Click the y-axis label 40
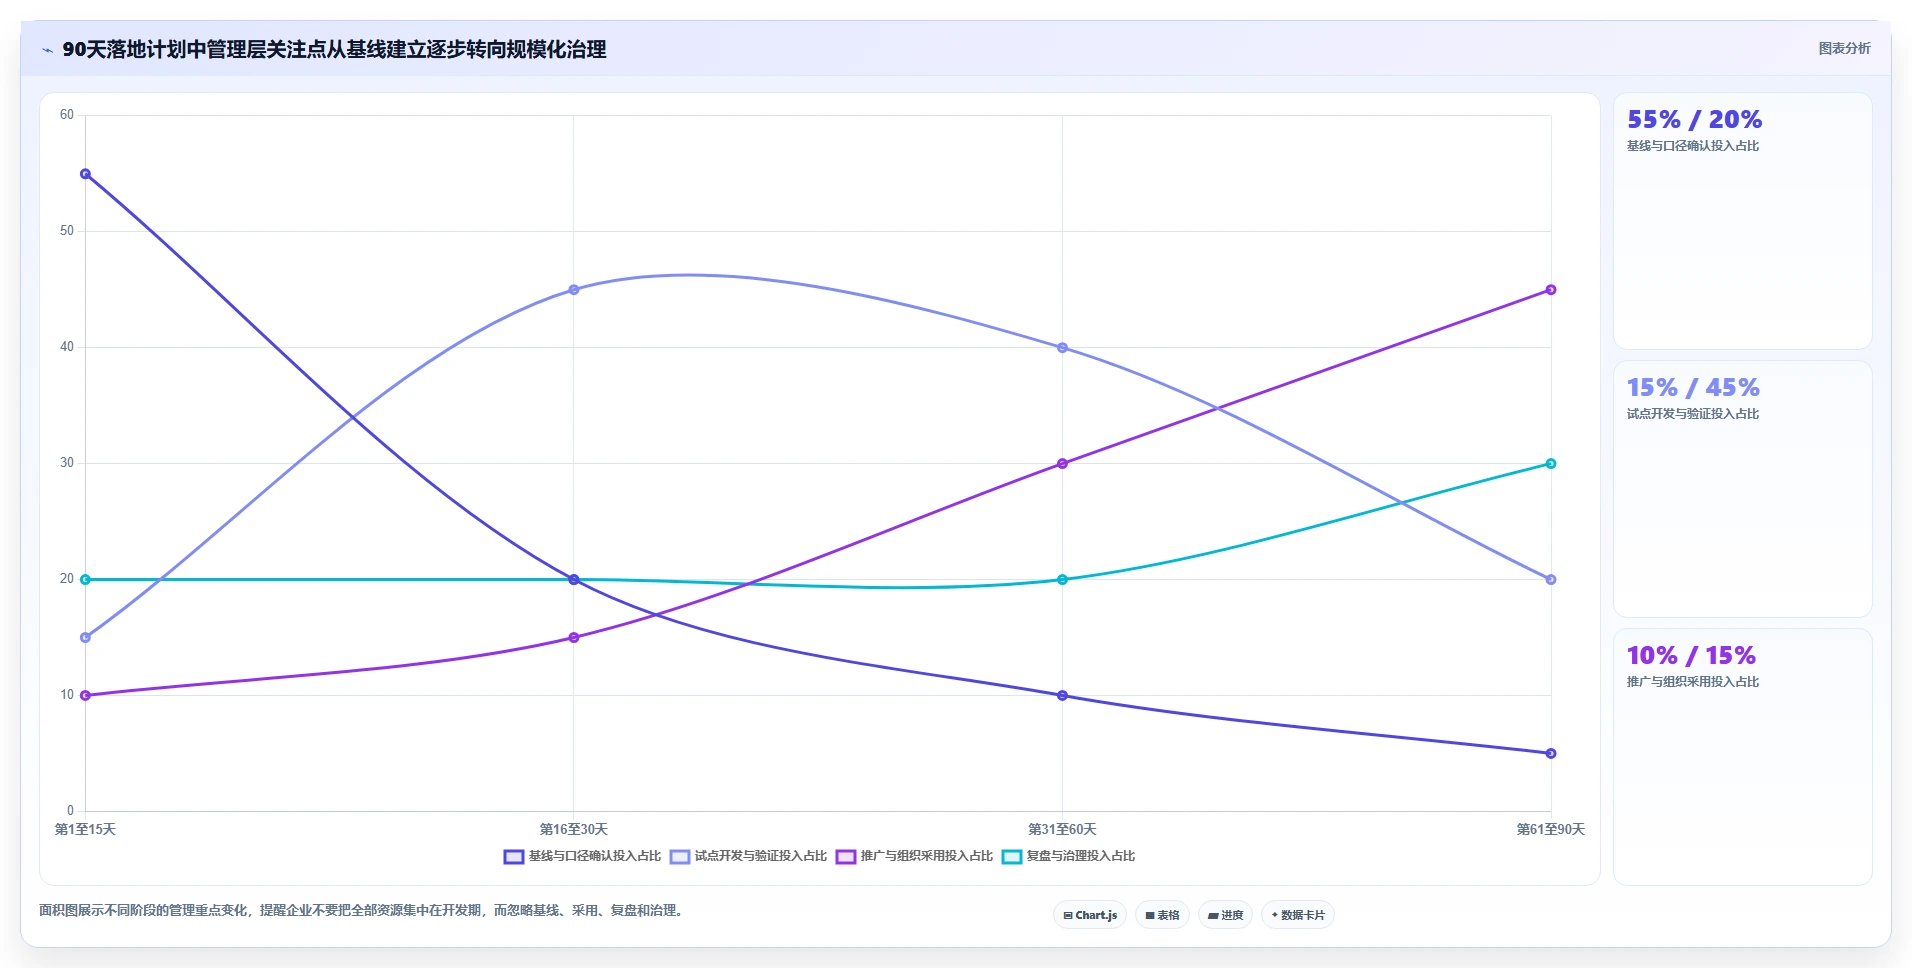This screenshot has height=968, width=1912. pos(67,347)
